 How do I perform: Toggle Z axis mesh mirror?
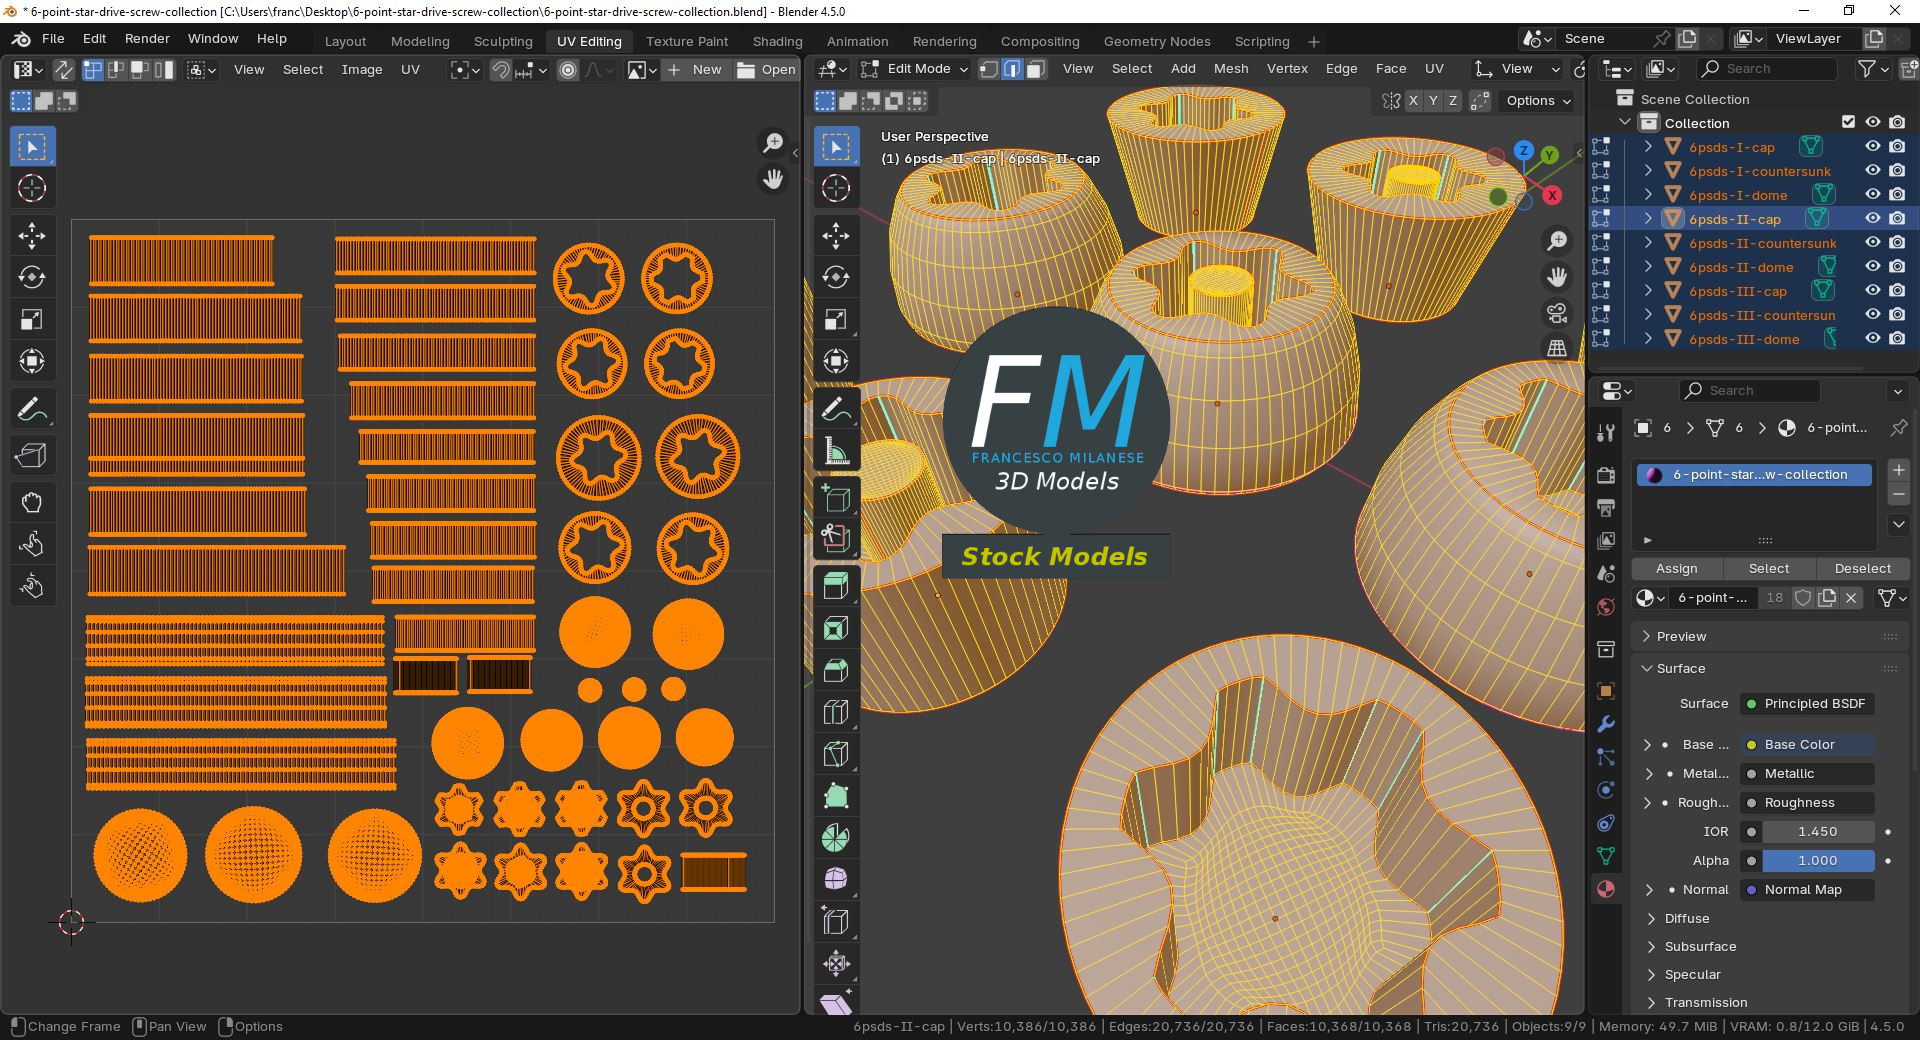1453,101
